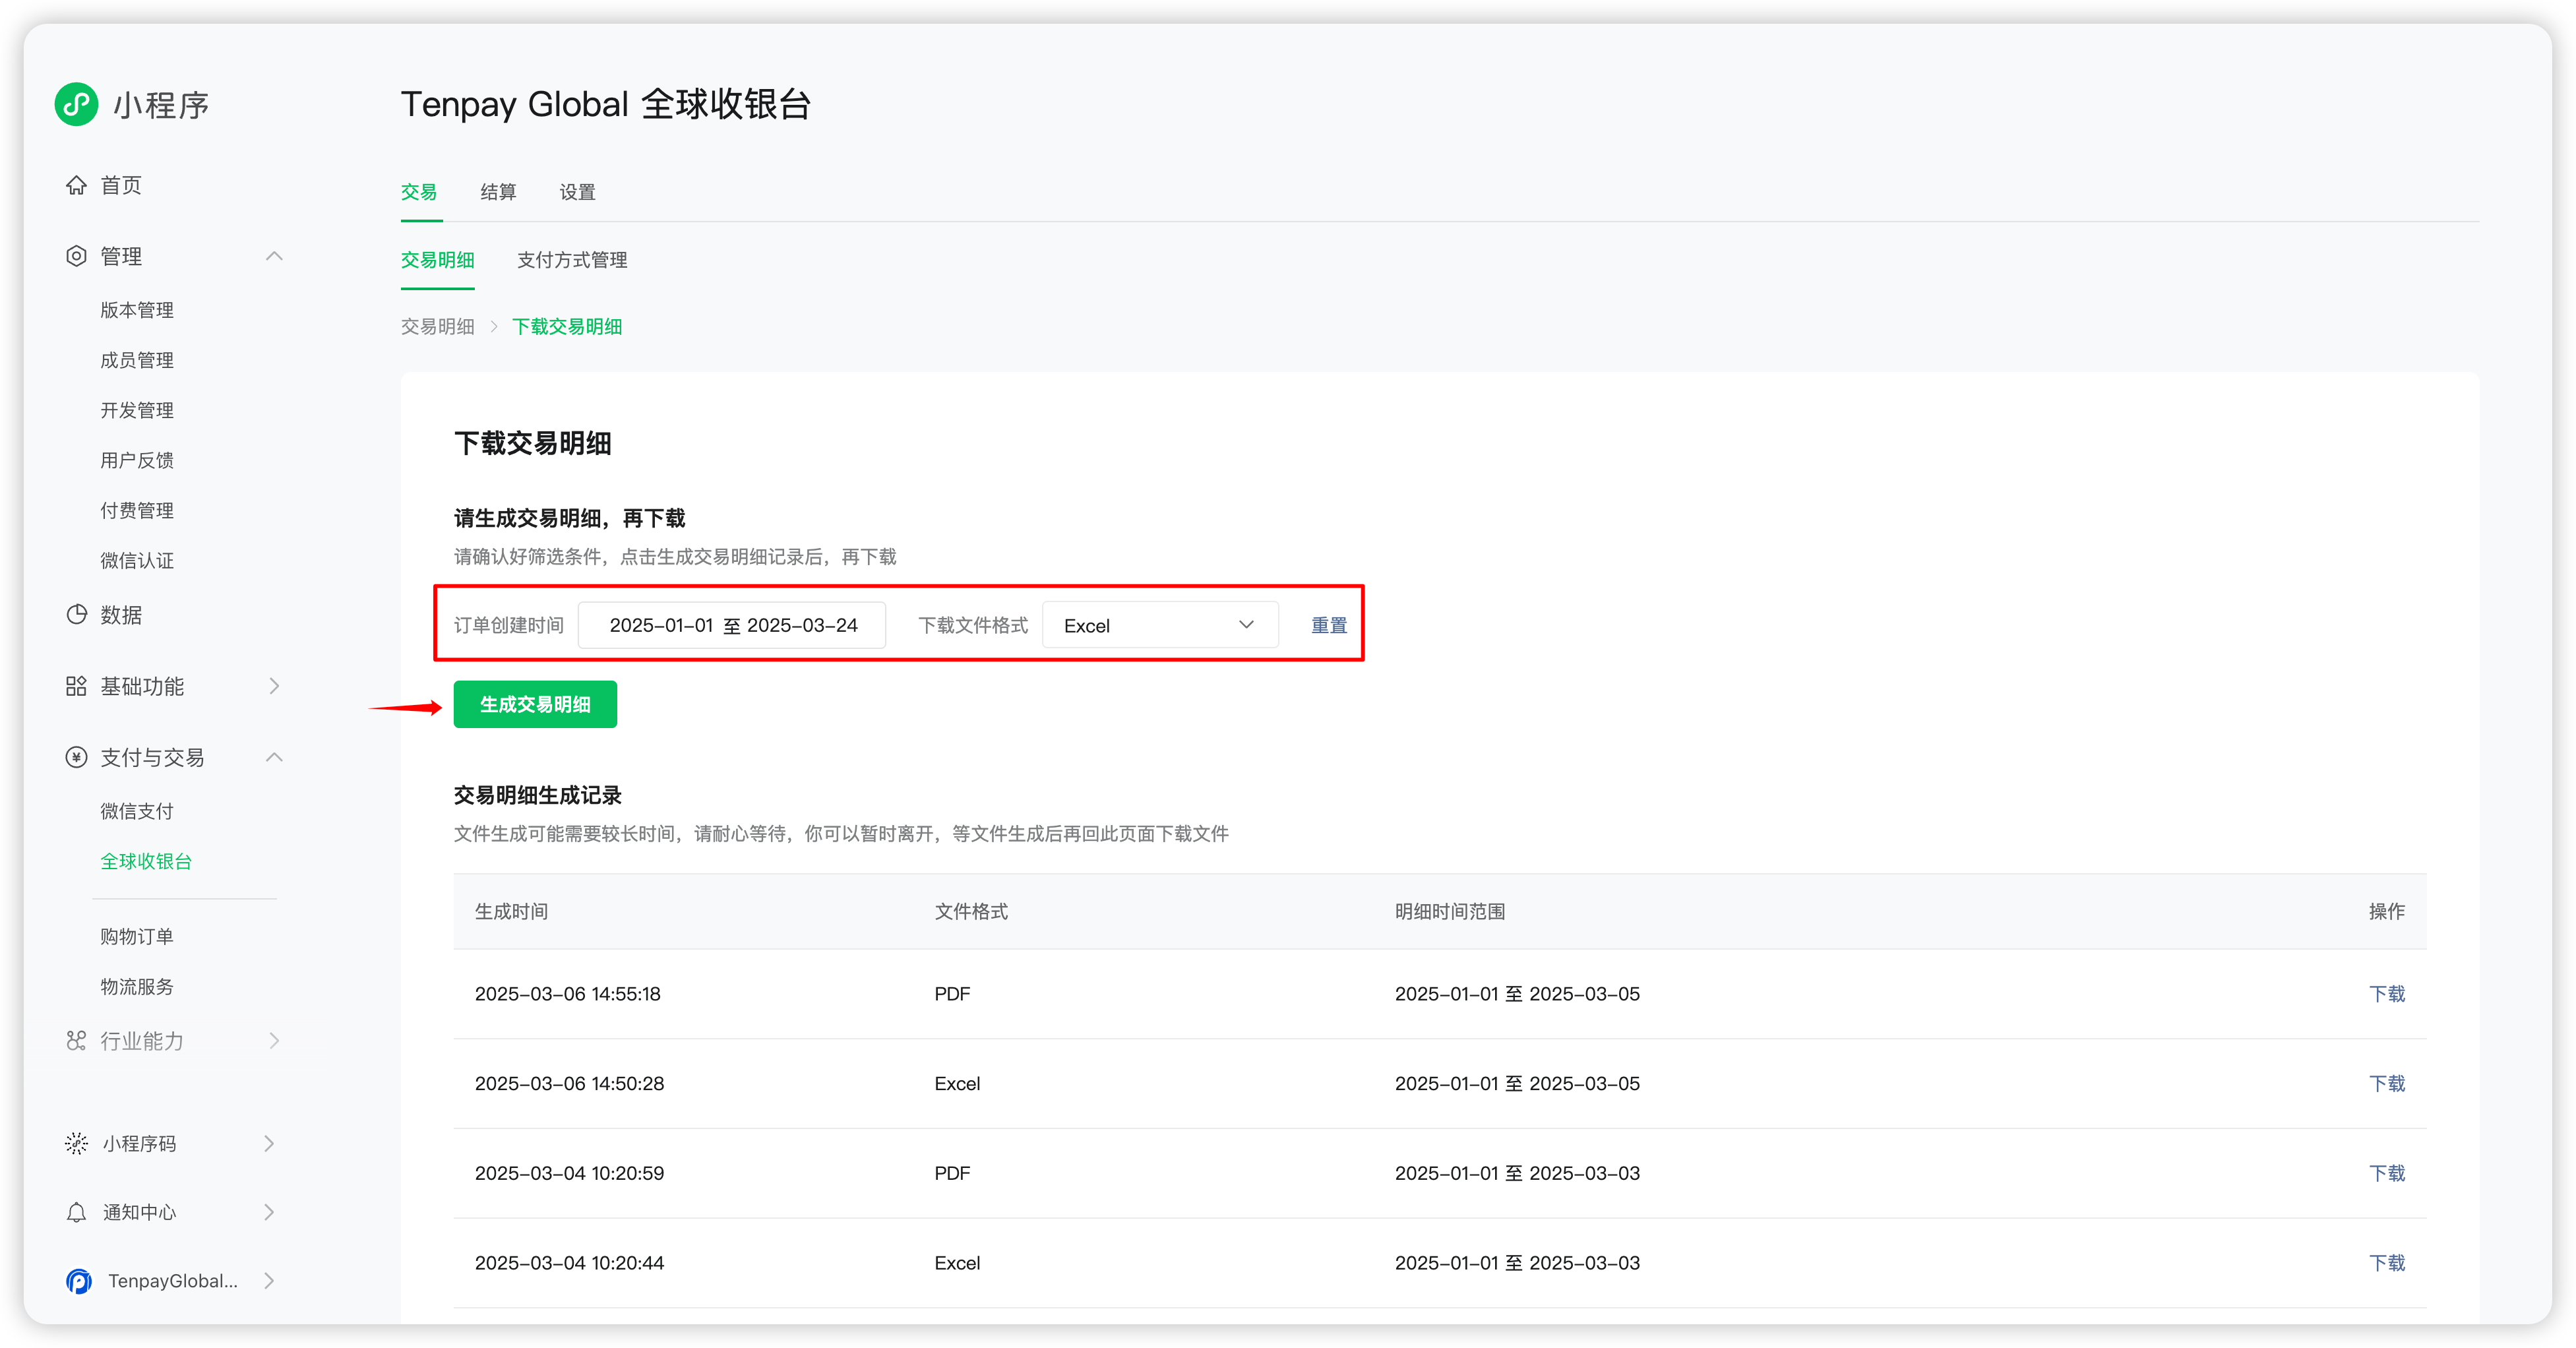Viewport: 2576px width, 1348px height.
Task: Switch to the 结算 tab
Action: pyautogui.click(x=498, y=192)
